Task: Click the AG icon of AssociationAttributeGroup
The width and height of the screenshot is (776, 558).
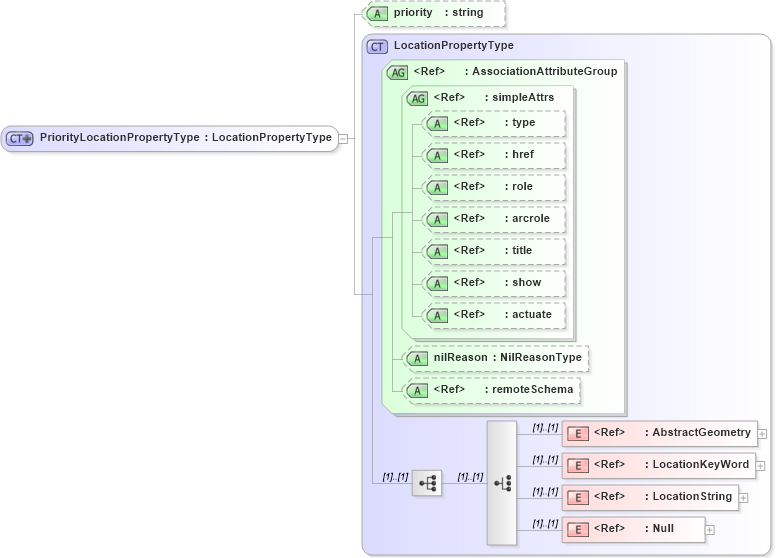Action: (397, 73)
